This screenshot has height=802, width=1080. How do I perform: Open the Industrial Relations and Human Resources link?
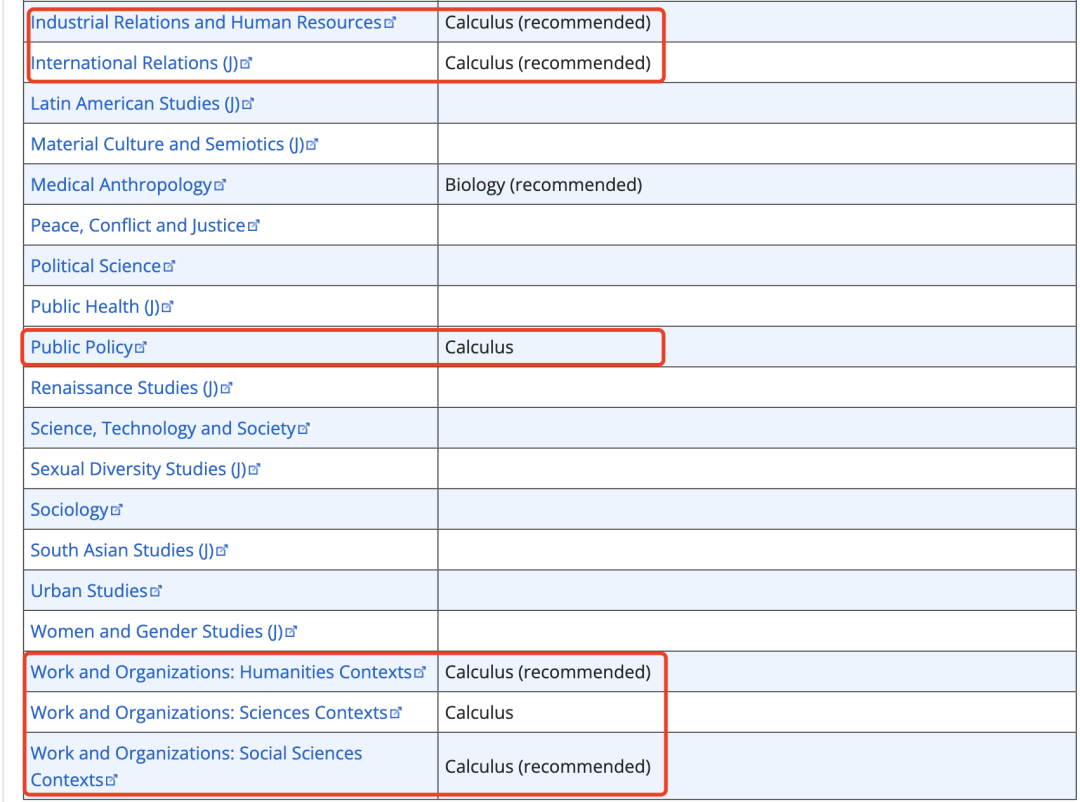(x=206, y=22)
